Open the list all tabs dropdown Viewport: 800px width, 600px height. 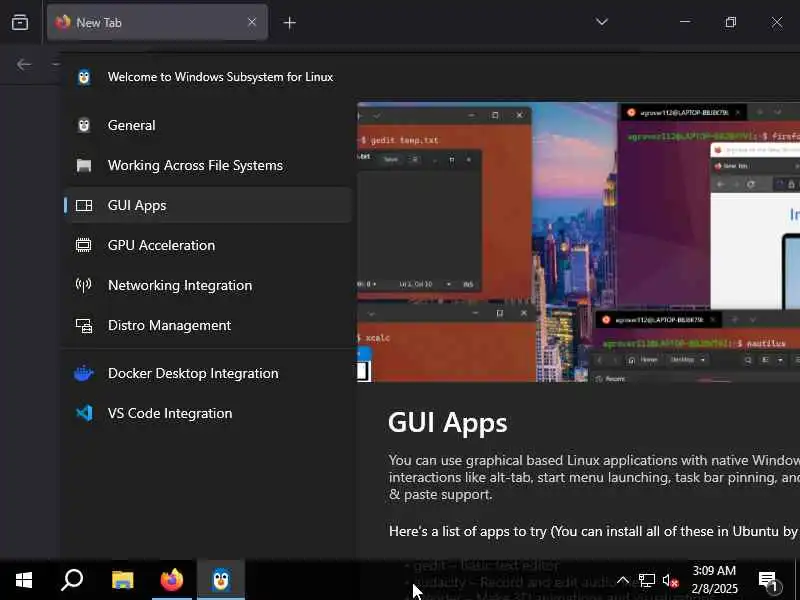pyautogui.click(x=602, y=22)
